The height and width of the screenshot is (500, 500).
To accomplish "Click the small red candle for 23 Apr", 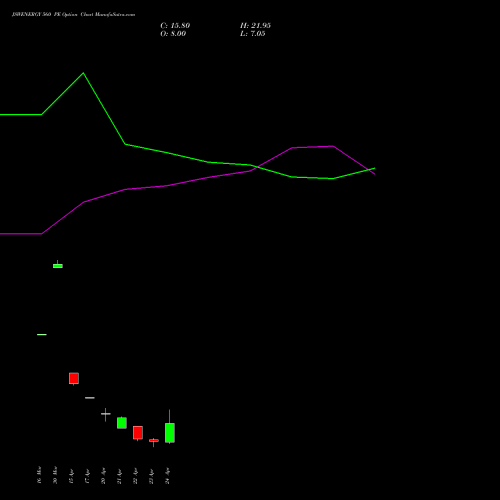I will (x=154, y=441).
